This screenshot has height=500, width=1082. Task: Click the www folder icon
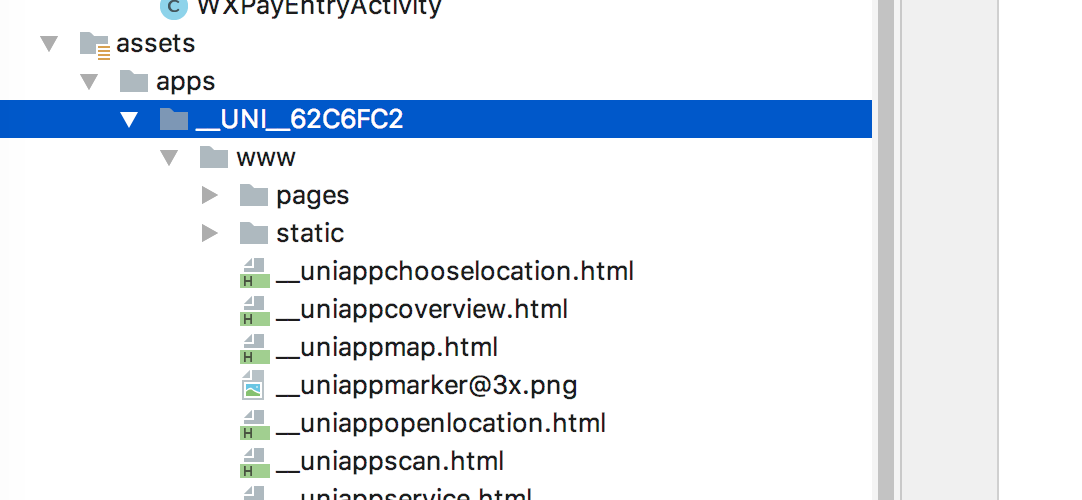pyautogui.click(x=214, y=157)
